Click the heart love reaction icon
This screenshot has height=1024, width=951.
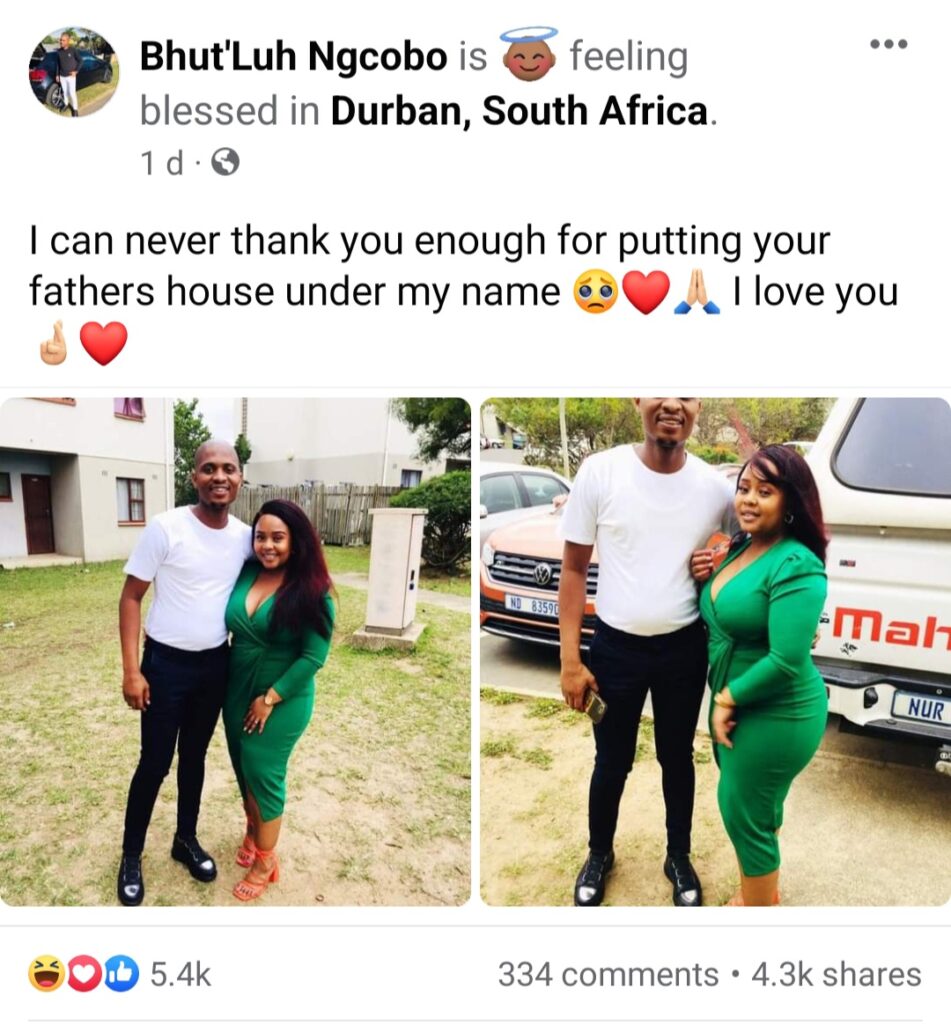coord(84,975)
